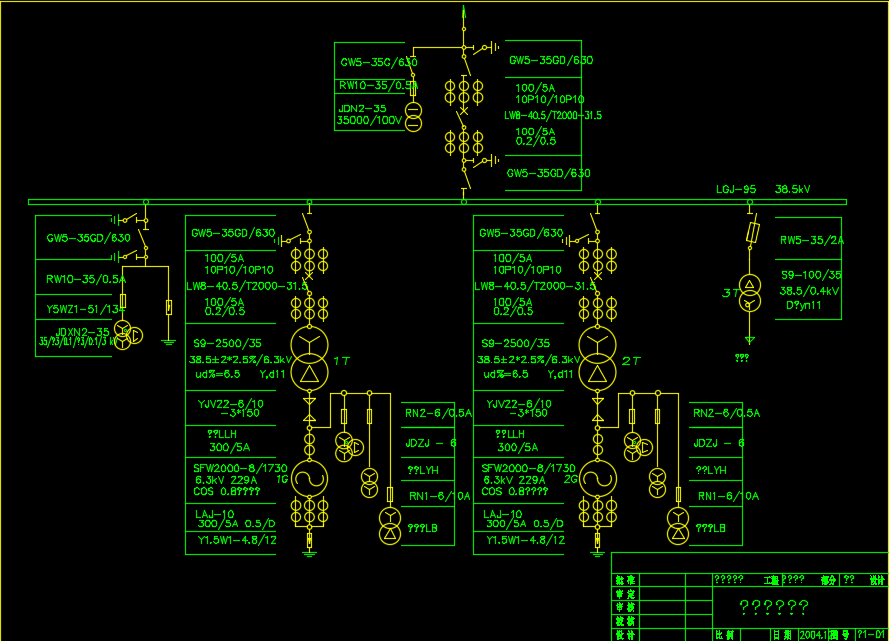889x641 pixels.
Task: Select S9-2500/35 label beside 1T transformer
Action: pos(227,343)
